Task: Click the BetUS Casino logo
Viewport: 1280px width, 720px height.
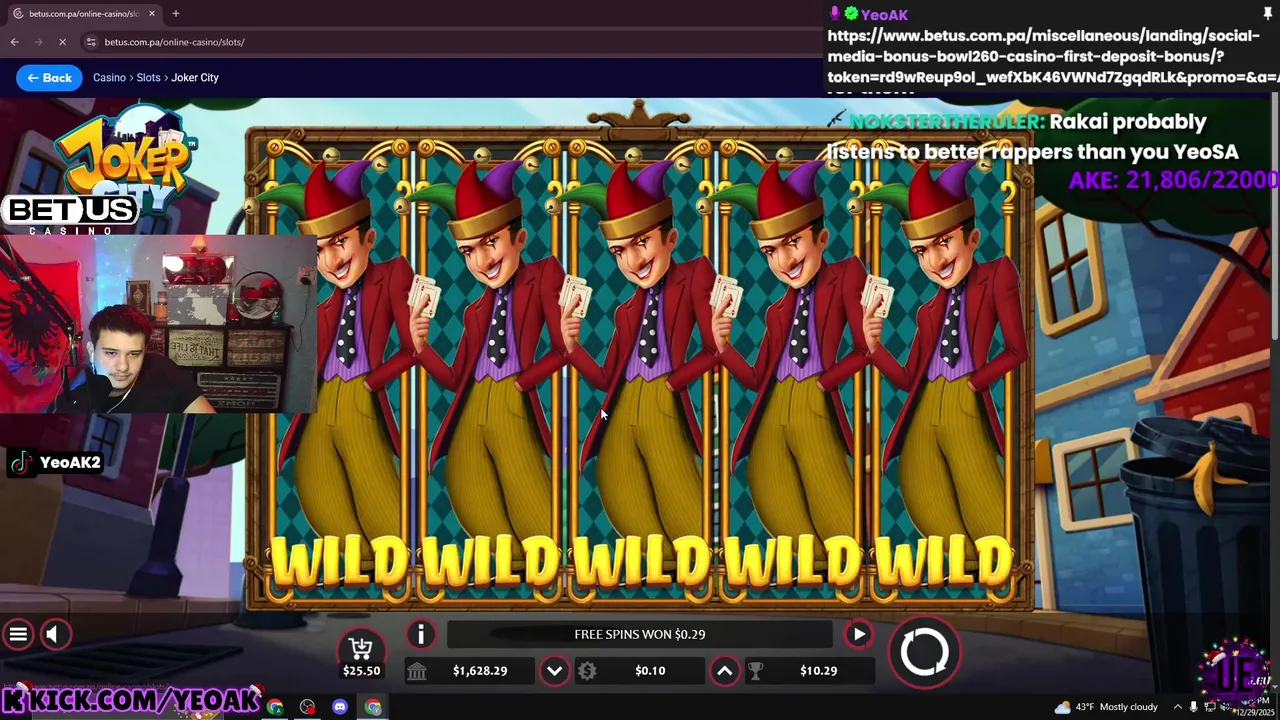Action: coord(72,215)
